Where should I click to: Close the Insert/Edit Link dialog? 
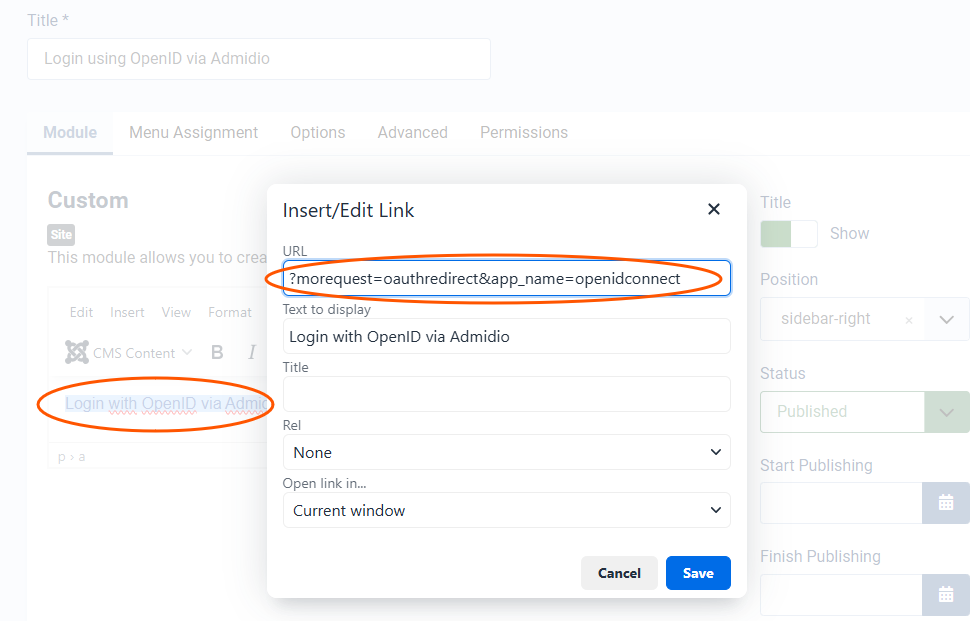coord(714,209)
